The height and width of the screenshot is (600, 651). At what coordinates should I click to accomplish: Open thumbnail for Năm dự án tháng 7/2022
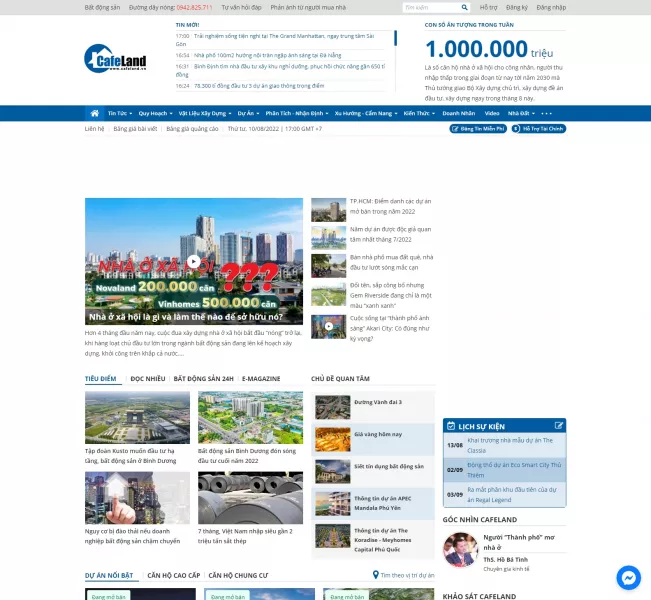coord(328,238)
